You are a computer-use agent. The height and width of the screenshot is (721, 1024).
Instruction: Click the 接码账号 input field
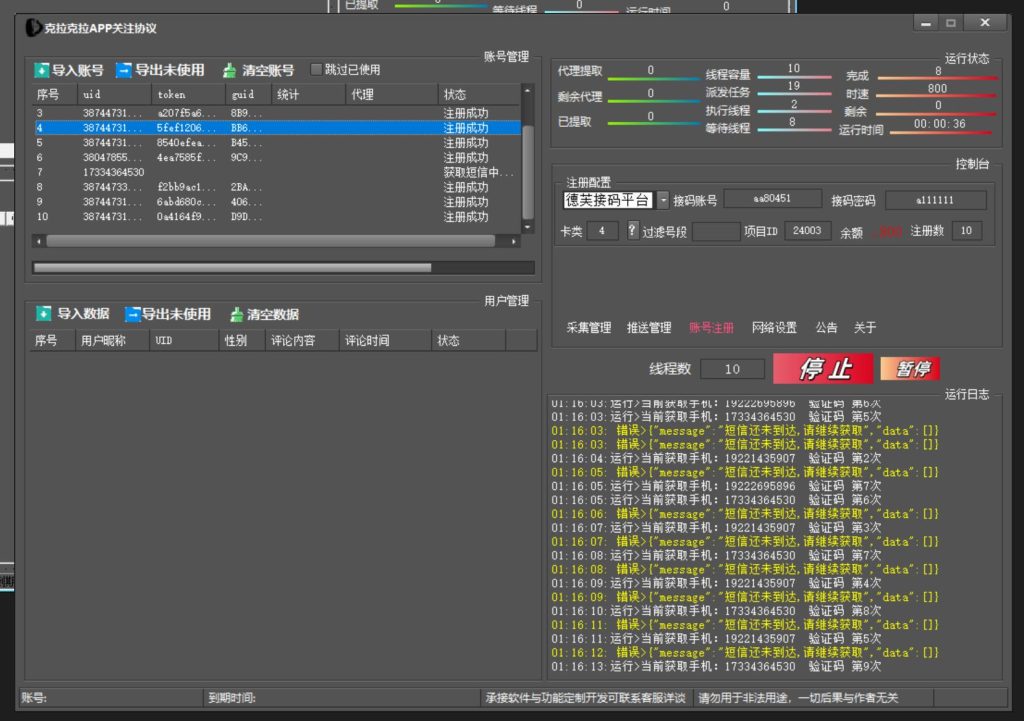772,199
